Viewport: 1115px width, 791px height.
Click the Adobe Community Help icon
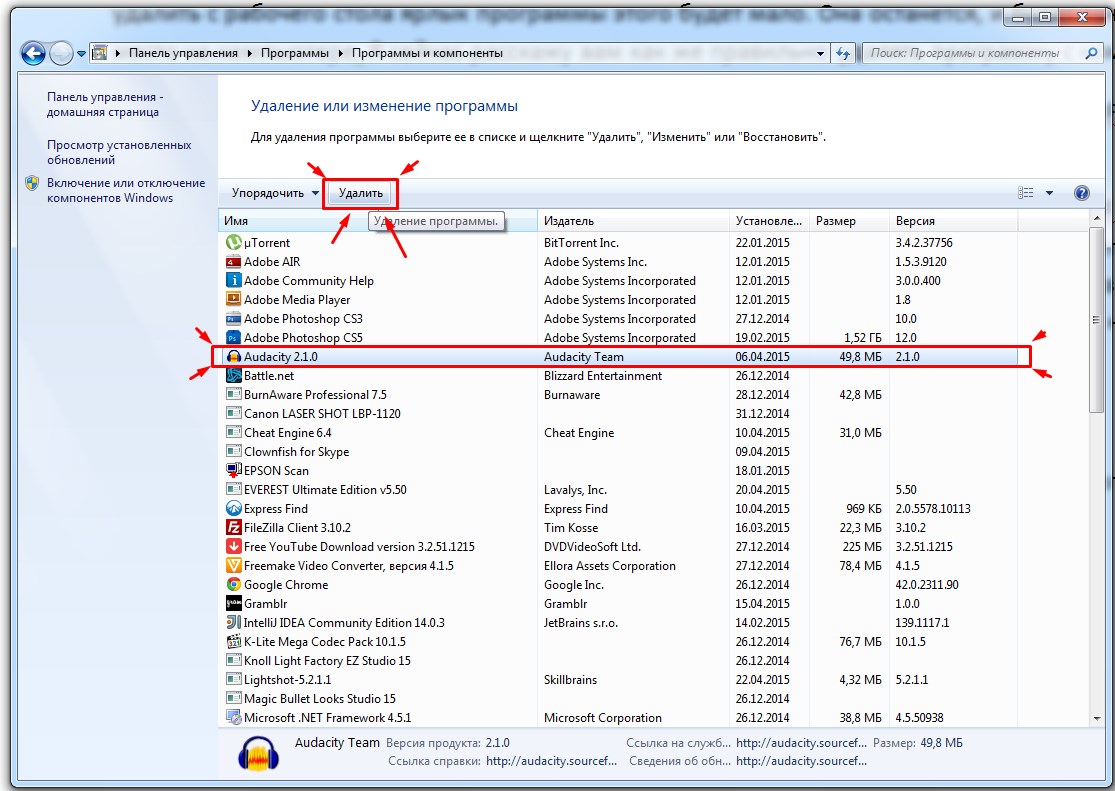[233, 280]
